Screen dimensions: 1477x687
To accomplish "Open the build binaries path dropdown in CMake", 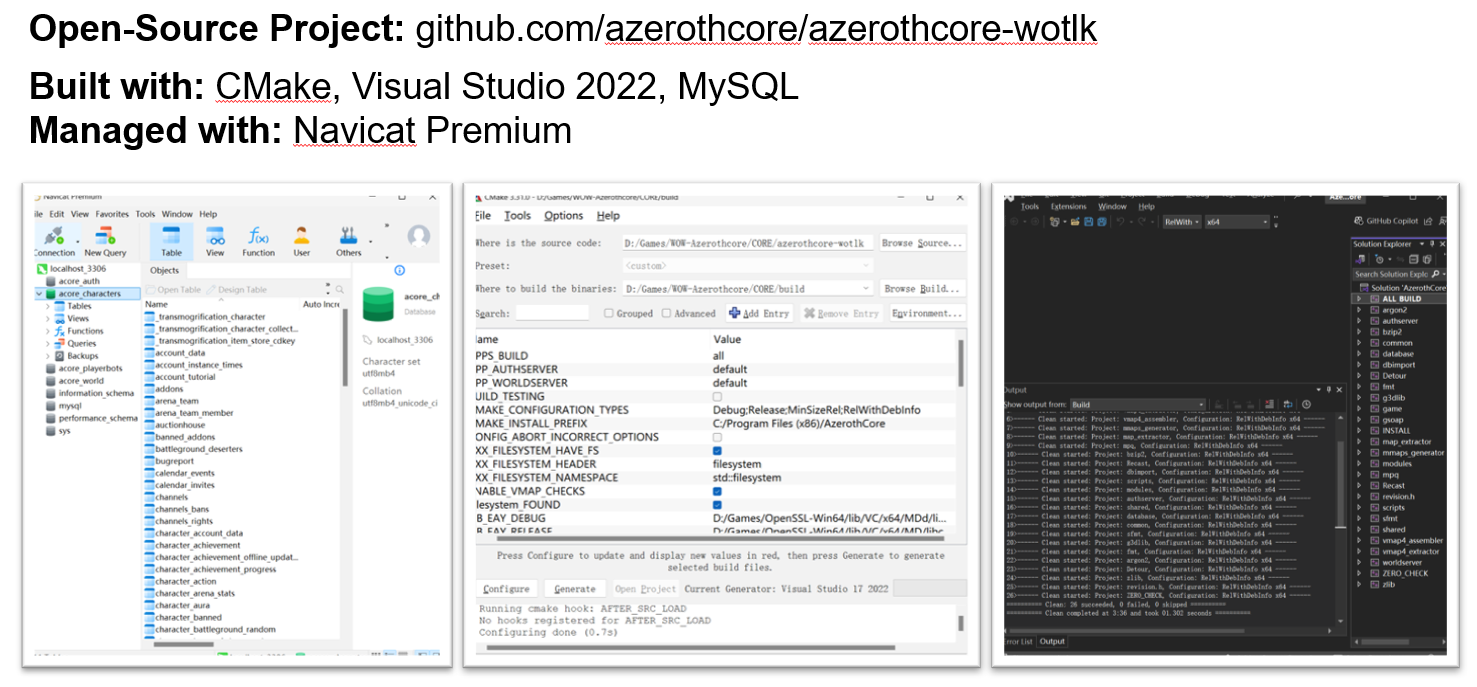I will point(748,288).
